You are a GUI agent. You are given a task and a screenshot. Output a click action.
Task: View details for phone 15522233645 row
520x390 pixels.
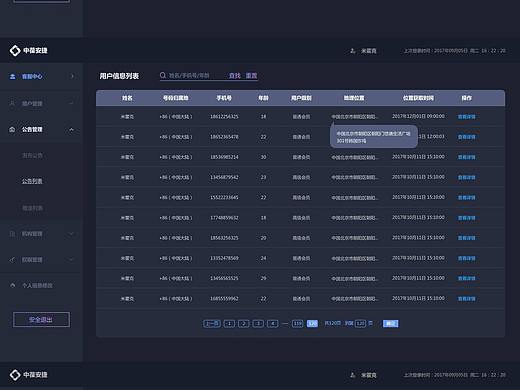click(466, 198)
